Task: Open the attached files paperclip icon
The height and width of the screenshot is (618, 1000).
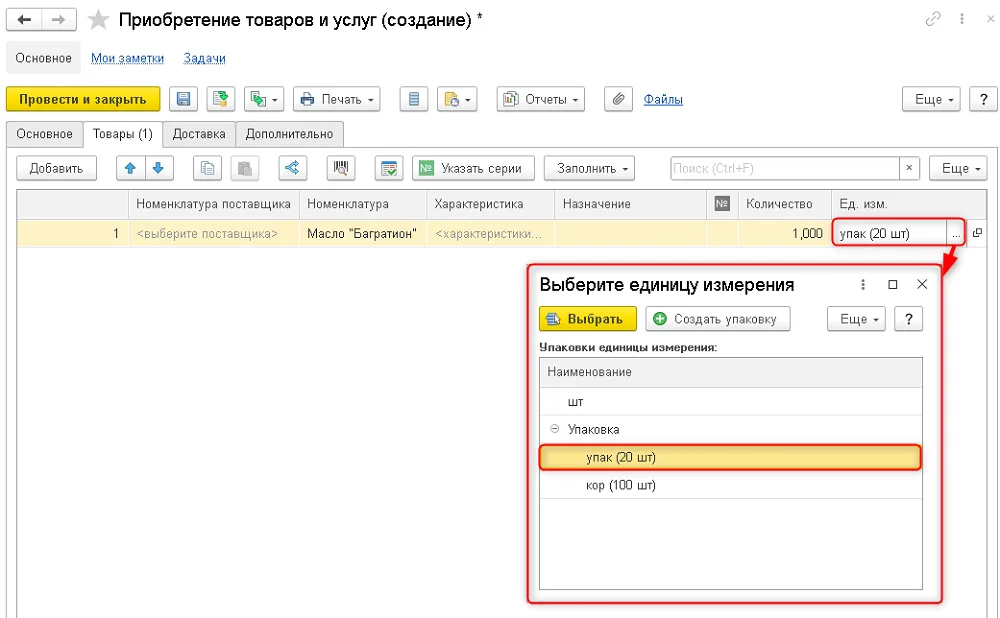Action: (x=618, y=99)
